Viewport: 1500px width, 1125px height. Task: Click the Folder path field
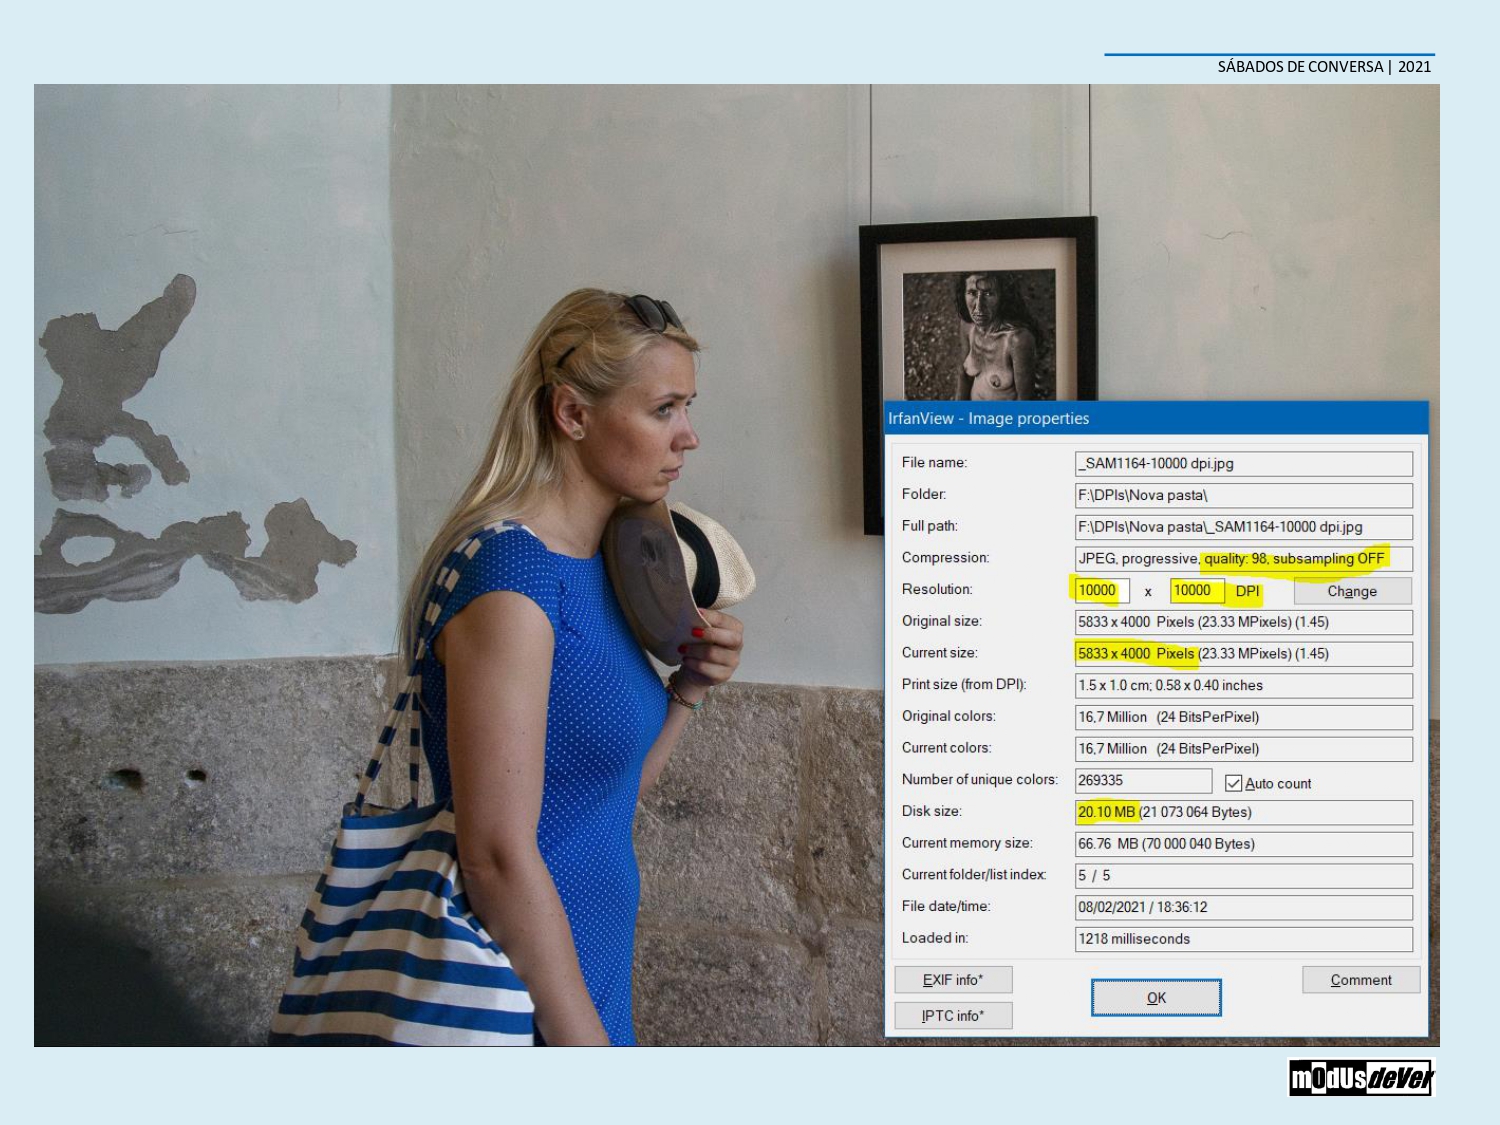coord(1243,495)
